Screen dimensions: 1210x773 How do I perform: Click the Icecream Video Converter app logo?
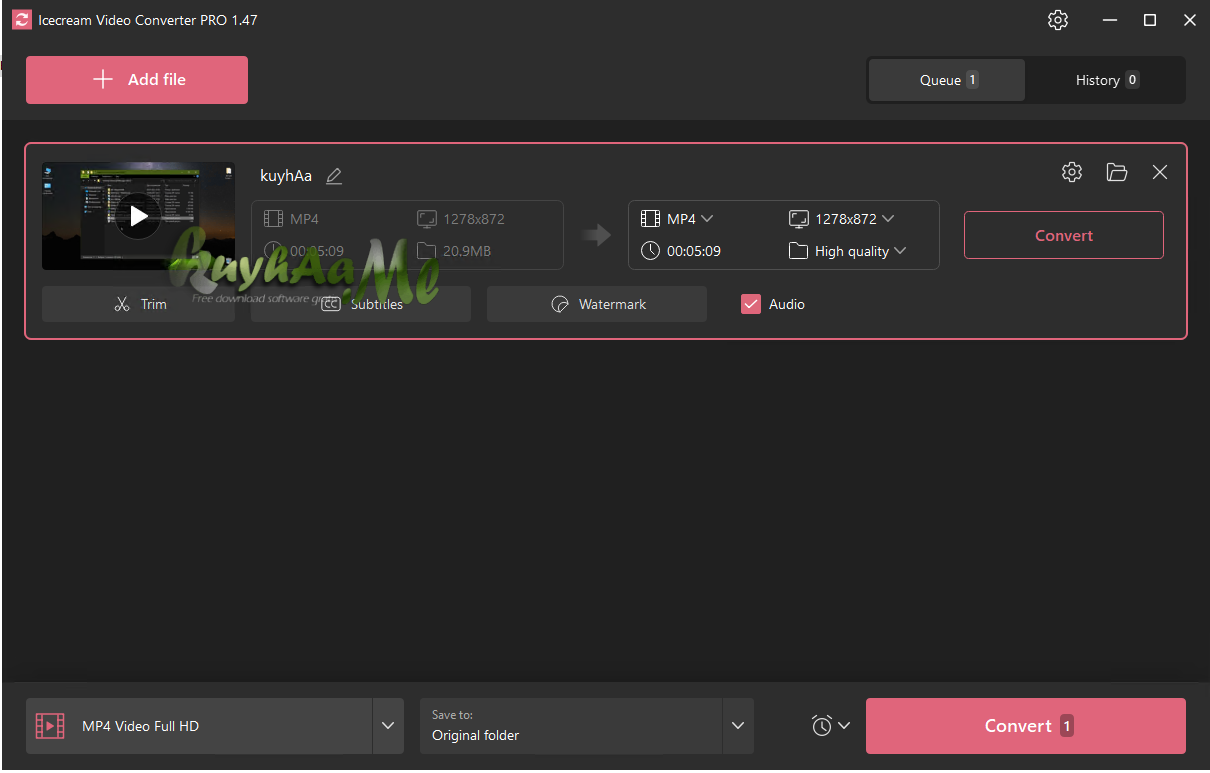tap(22, 20)
